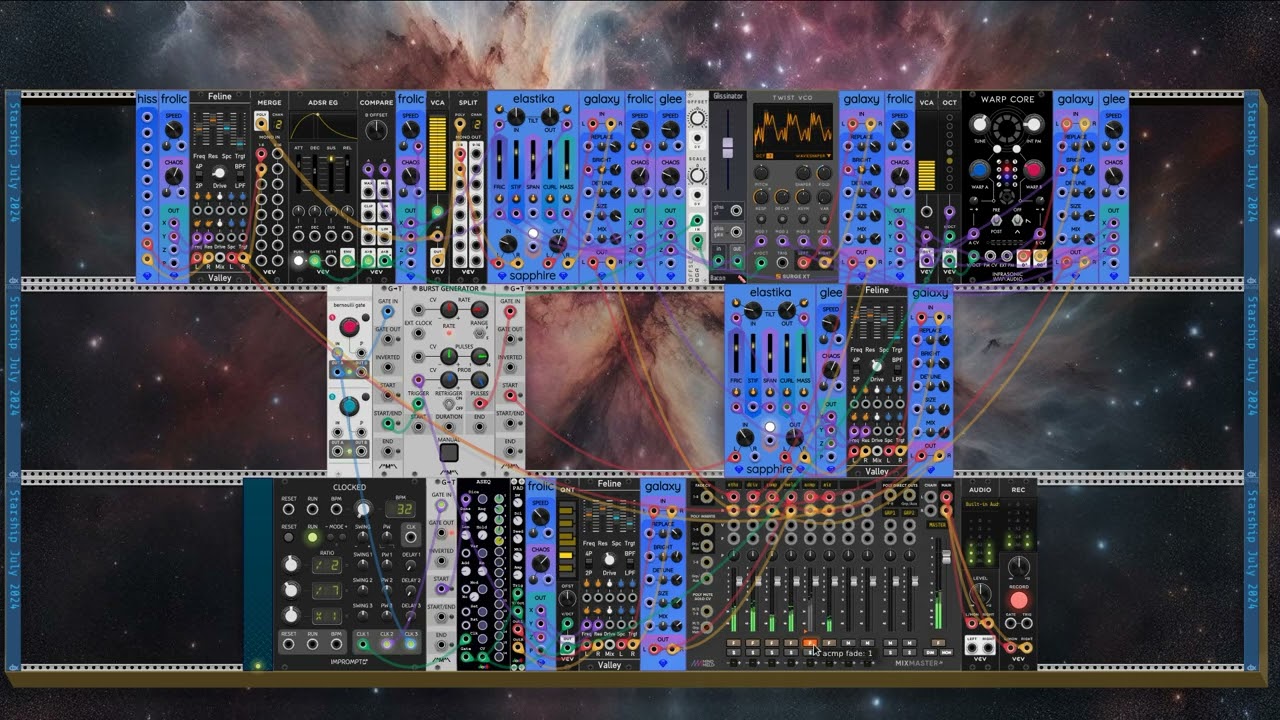
Task: Open the CHAN display on SPLIT
Action: tap(477, 124)
